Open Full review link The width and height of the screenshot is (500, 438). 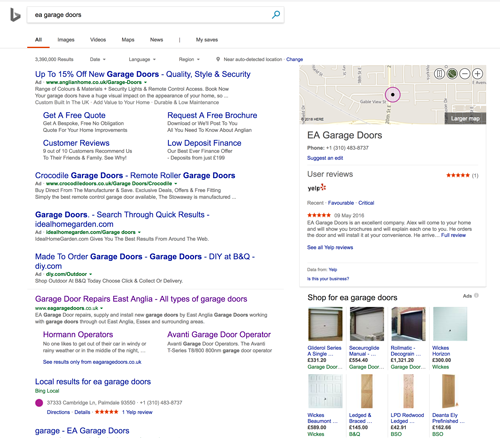(x=453, y=235)
